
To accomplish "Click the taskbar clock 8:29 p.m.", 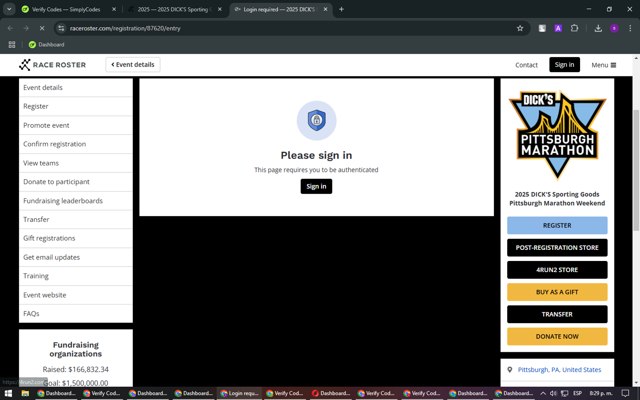I will 601,393.
